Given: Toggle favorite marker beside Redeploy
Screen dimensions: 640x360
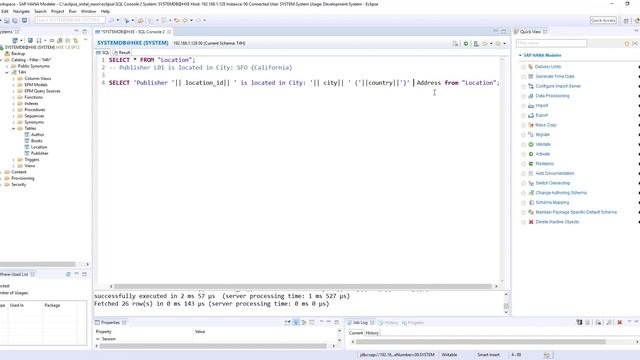Looking at the screenshot, I should pyautogui.click(x=524, y=164).
